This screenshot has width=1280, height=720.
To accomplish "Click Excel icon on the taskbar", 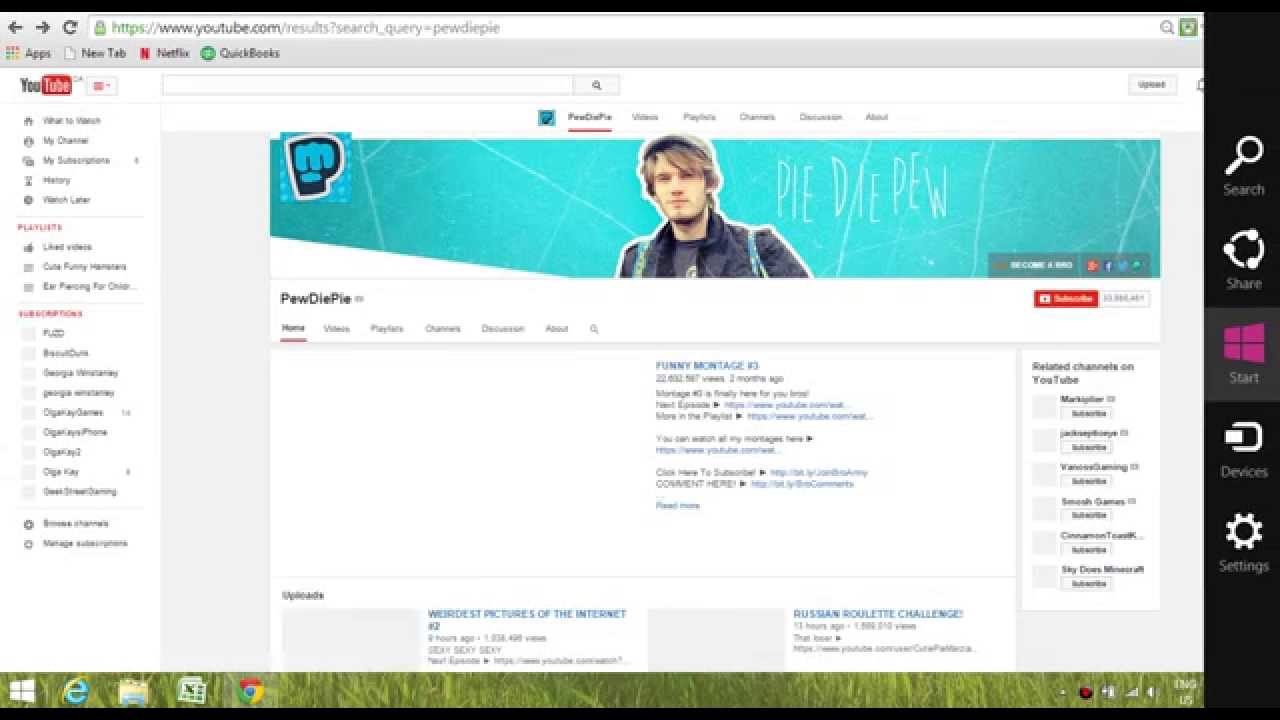I will click(x=191, y=691).
